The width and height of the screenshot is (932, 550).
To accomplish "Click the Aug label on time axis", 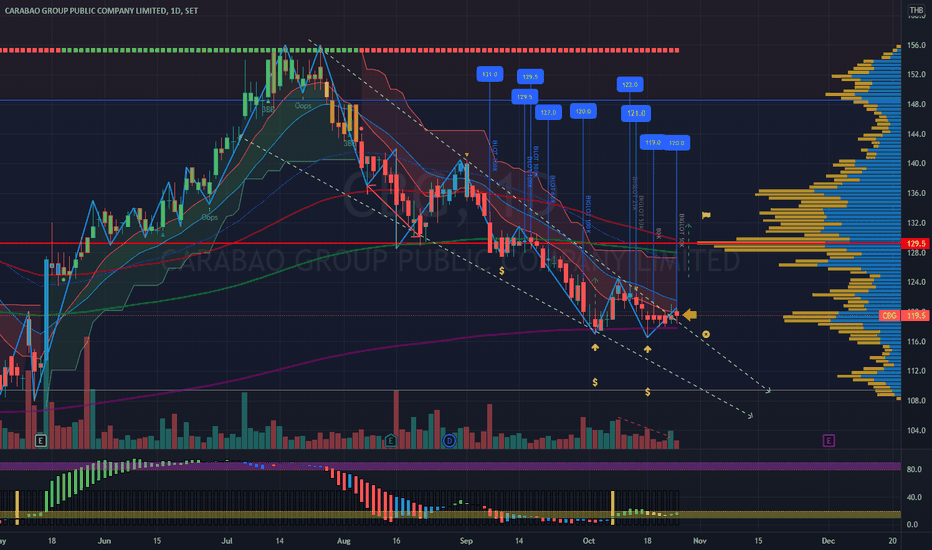I will click(344, 540).
